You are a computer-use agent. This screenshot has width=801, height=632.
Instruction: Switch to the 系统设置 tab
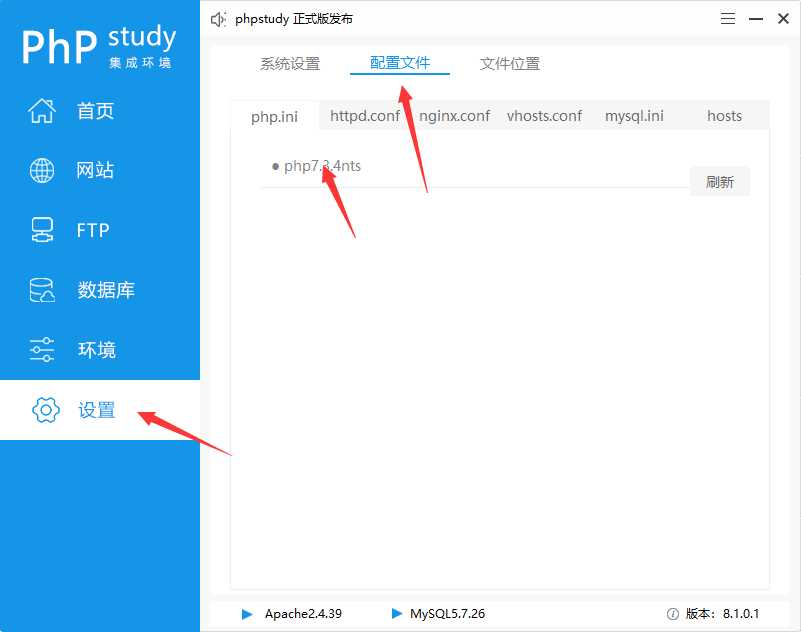[290, 63]
